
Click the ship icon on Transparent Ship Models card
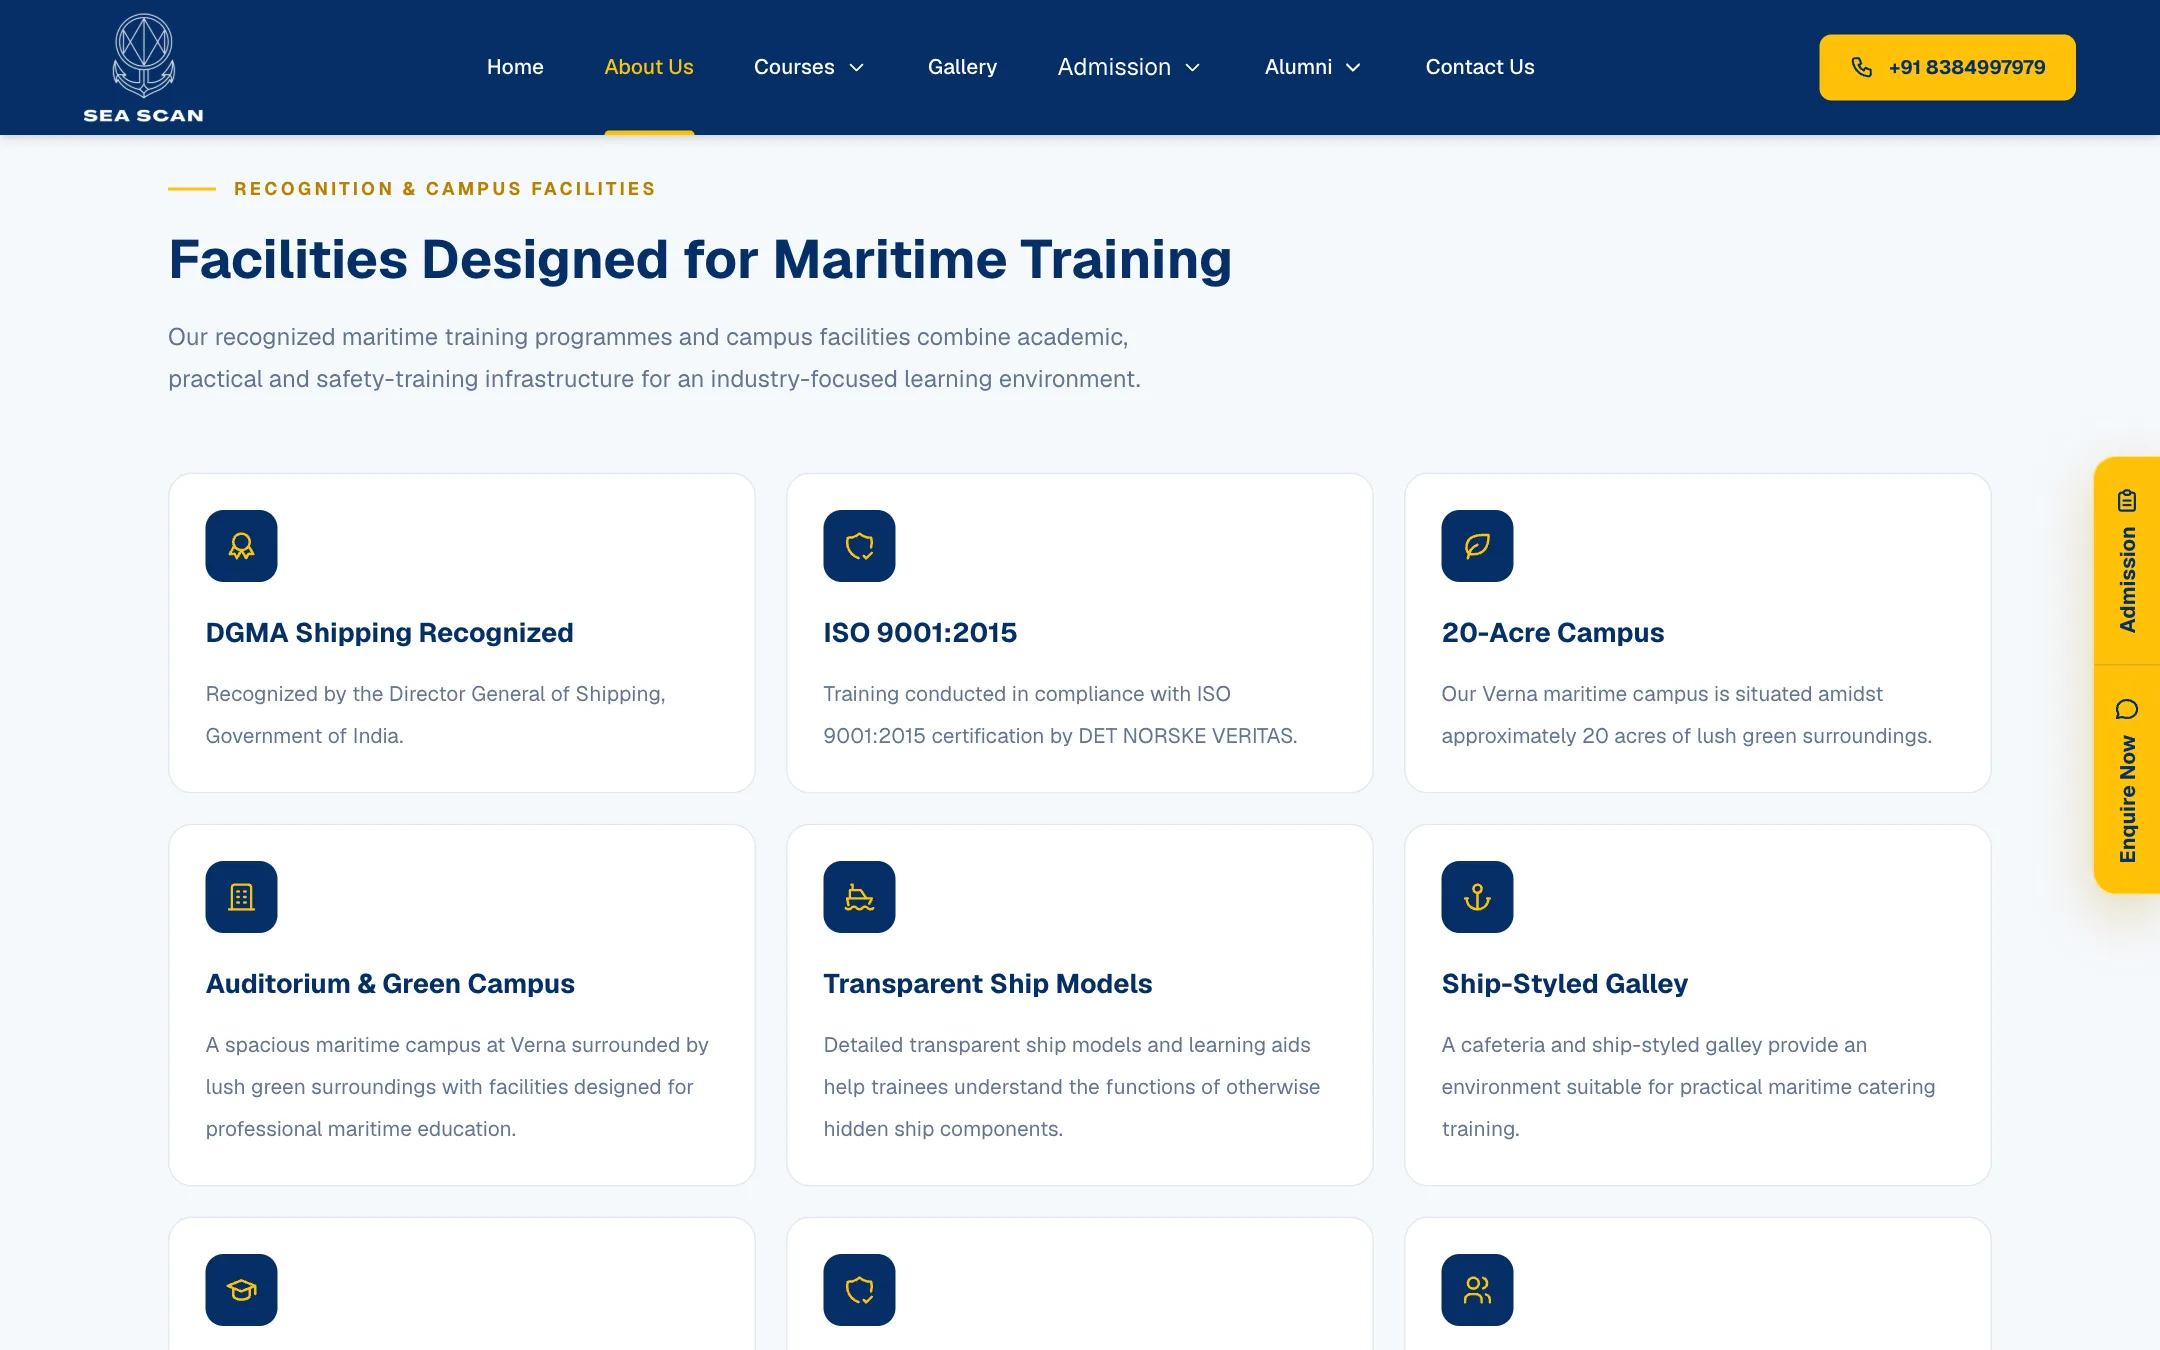859,897
